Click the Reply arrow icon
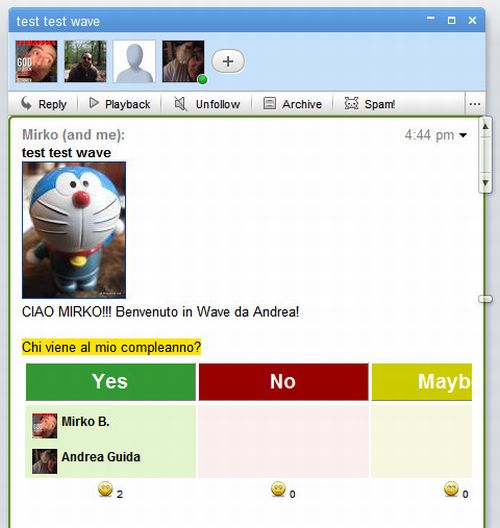 (x=26, y=103)
